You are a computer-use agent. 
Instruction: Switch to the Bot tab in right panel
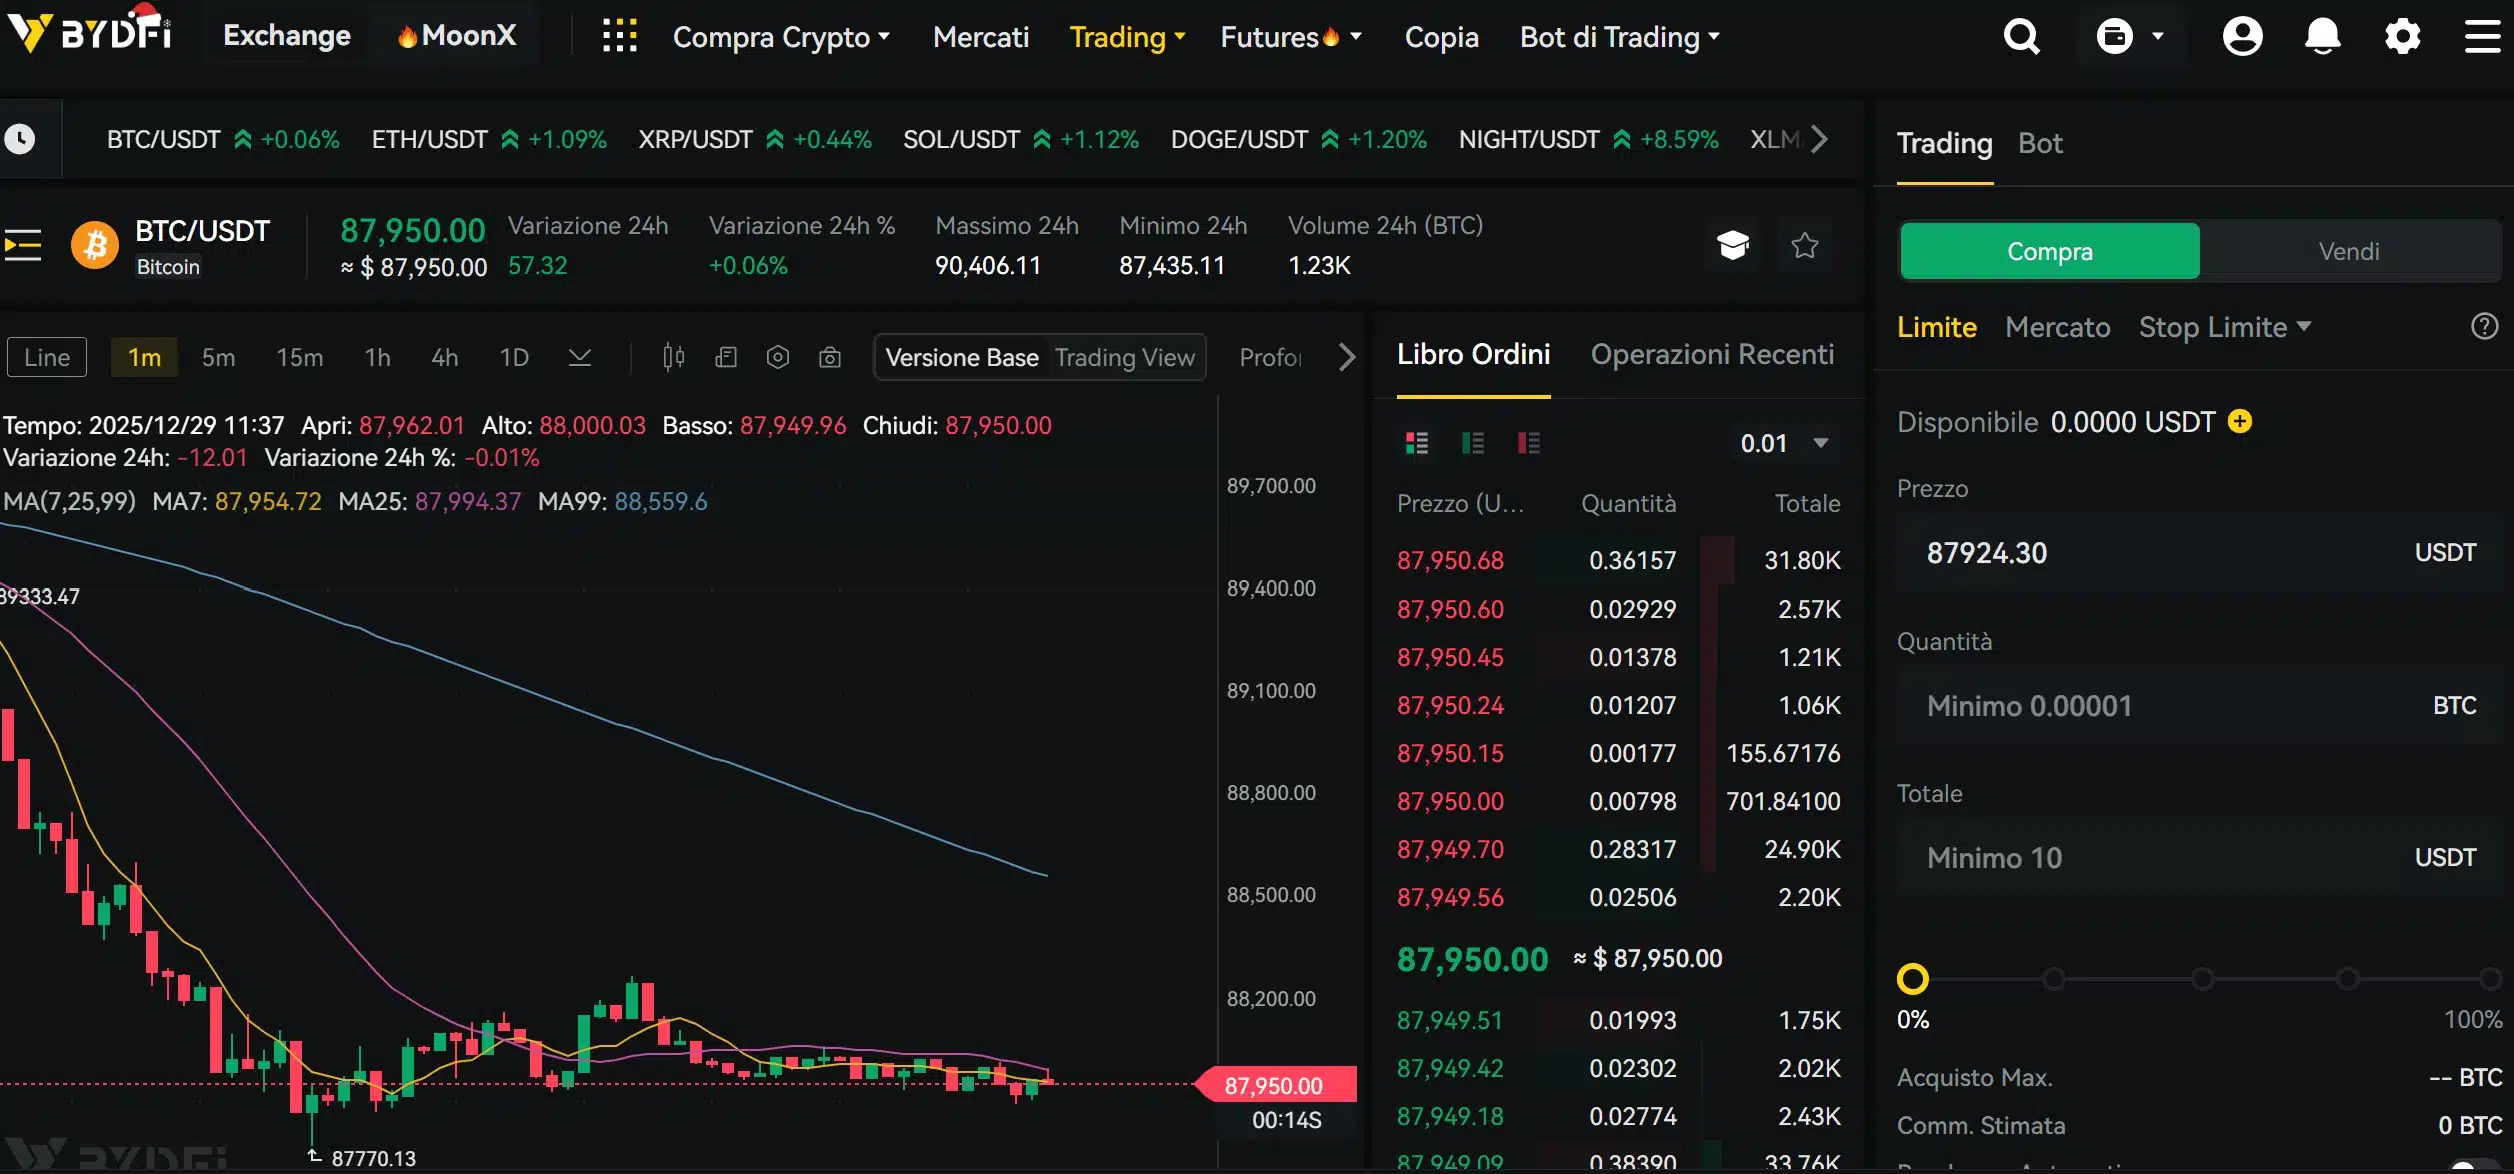2040,143
